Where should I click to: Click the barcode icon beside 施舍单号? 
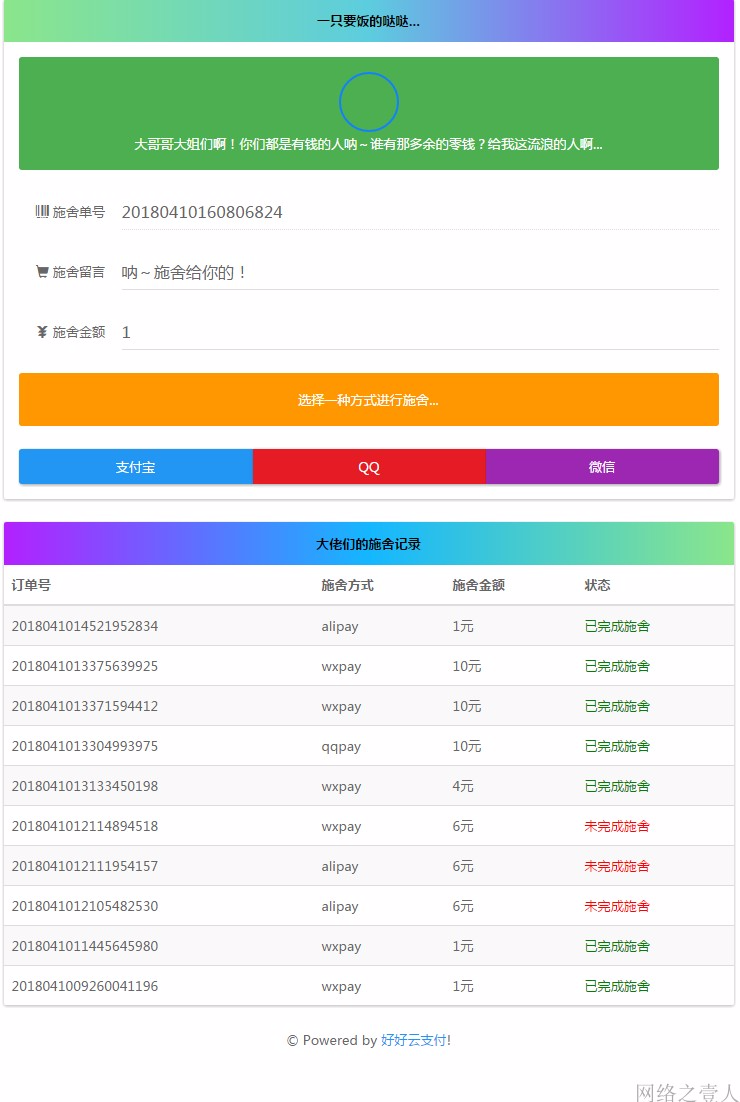coord(42,211)
